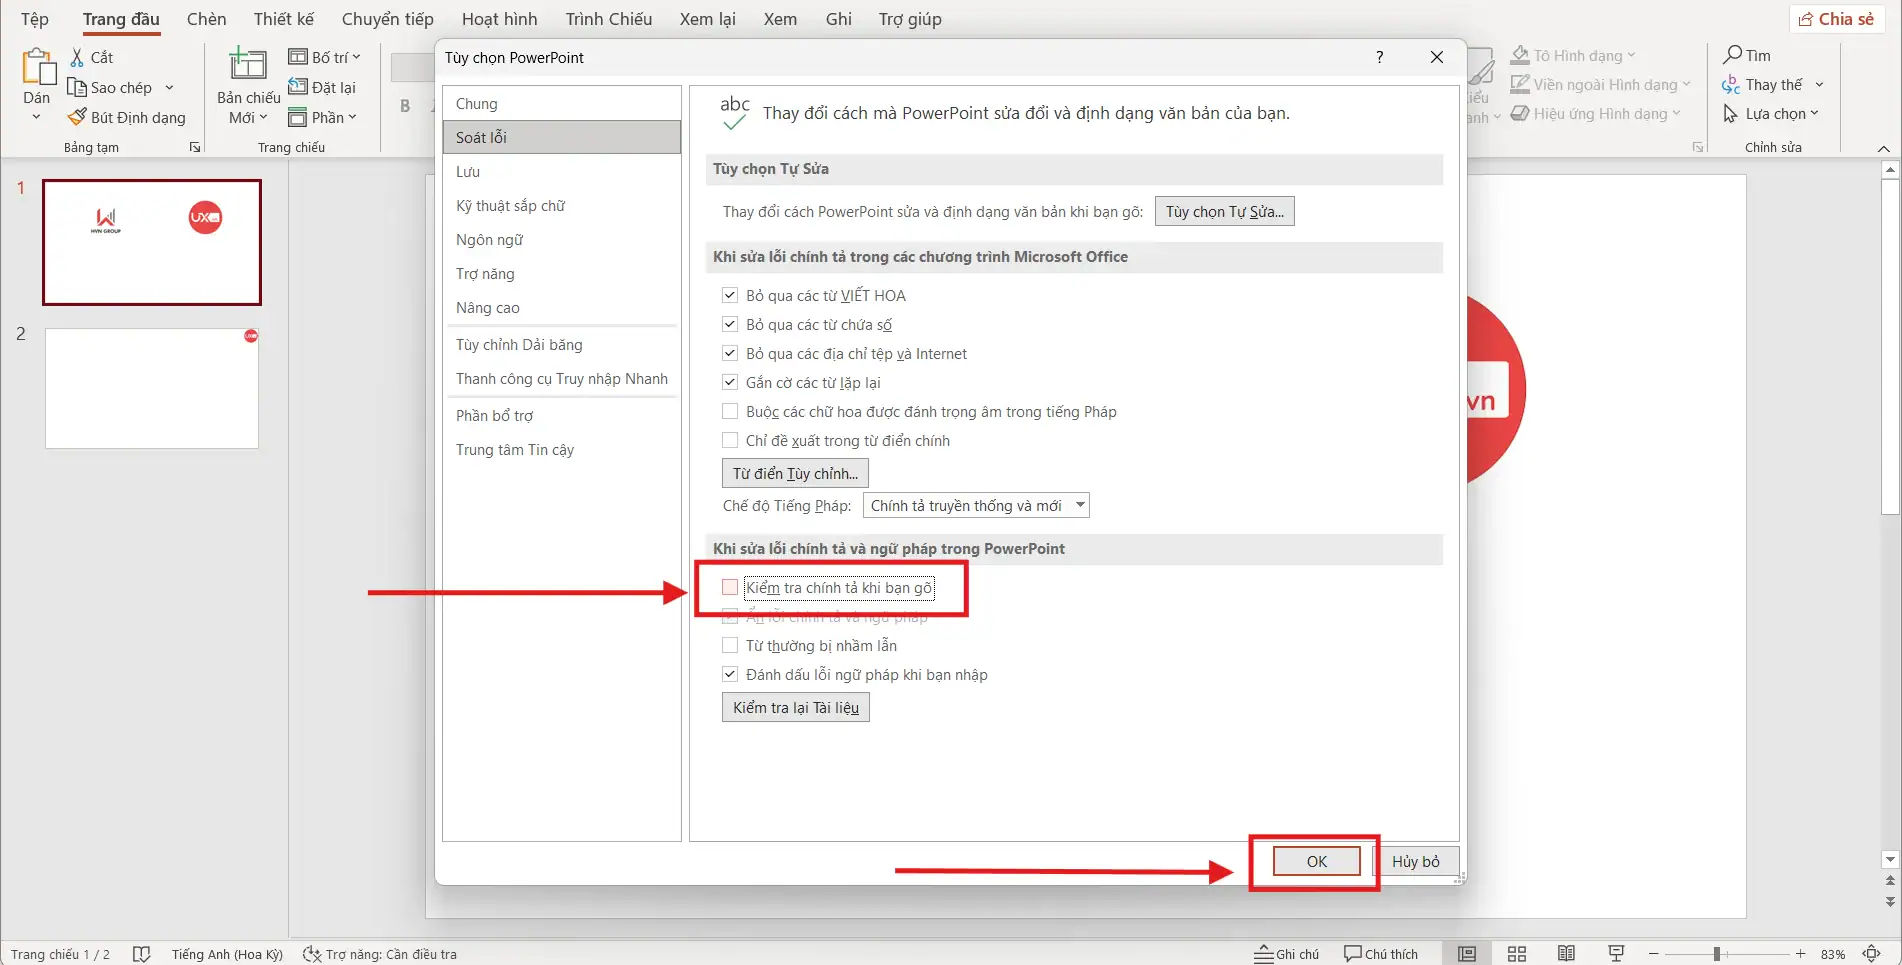Open Tùy chọn Tự Sửa settings button

click(1224, 212)
